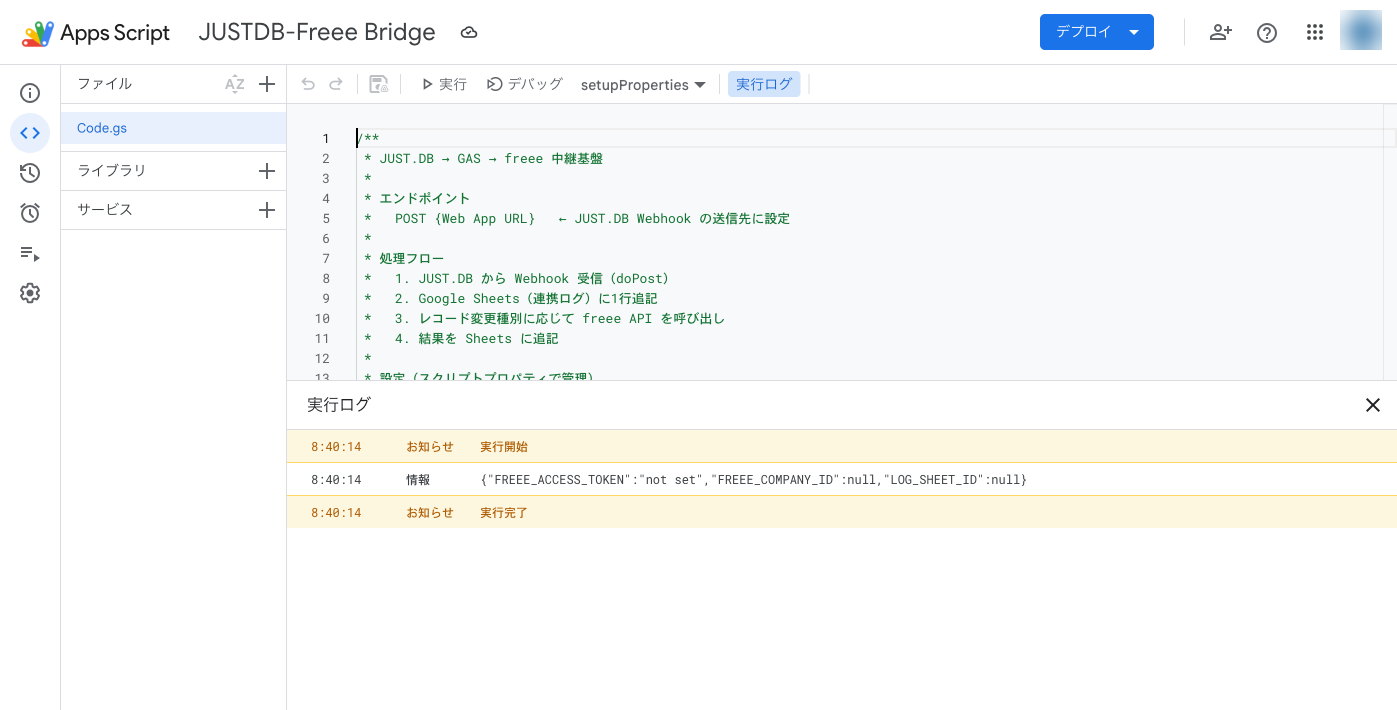This screenshot has width=1397, height=710.
Task: Add a library with plus icon
Action: [267, 171]
